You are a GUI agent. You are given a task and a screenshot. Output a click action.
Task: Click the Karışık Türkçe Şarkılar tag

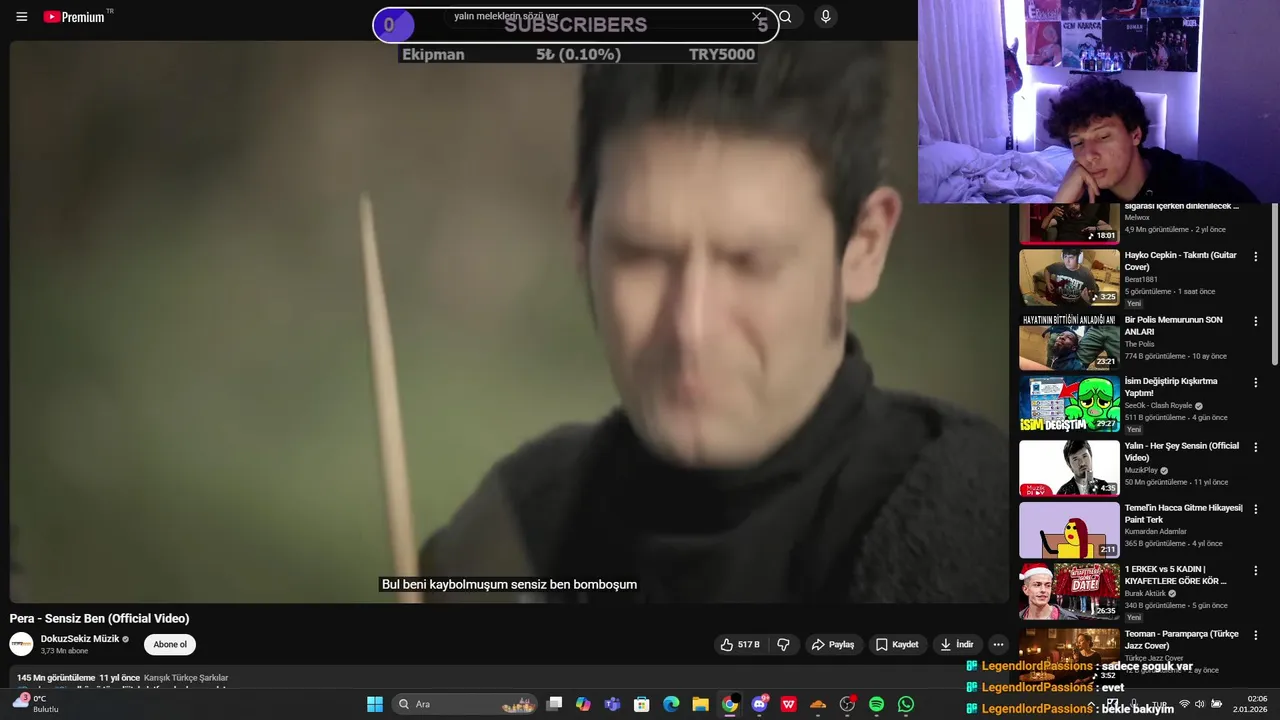[x=186, y=678]
